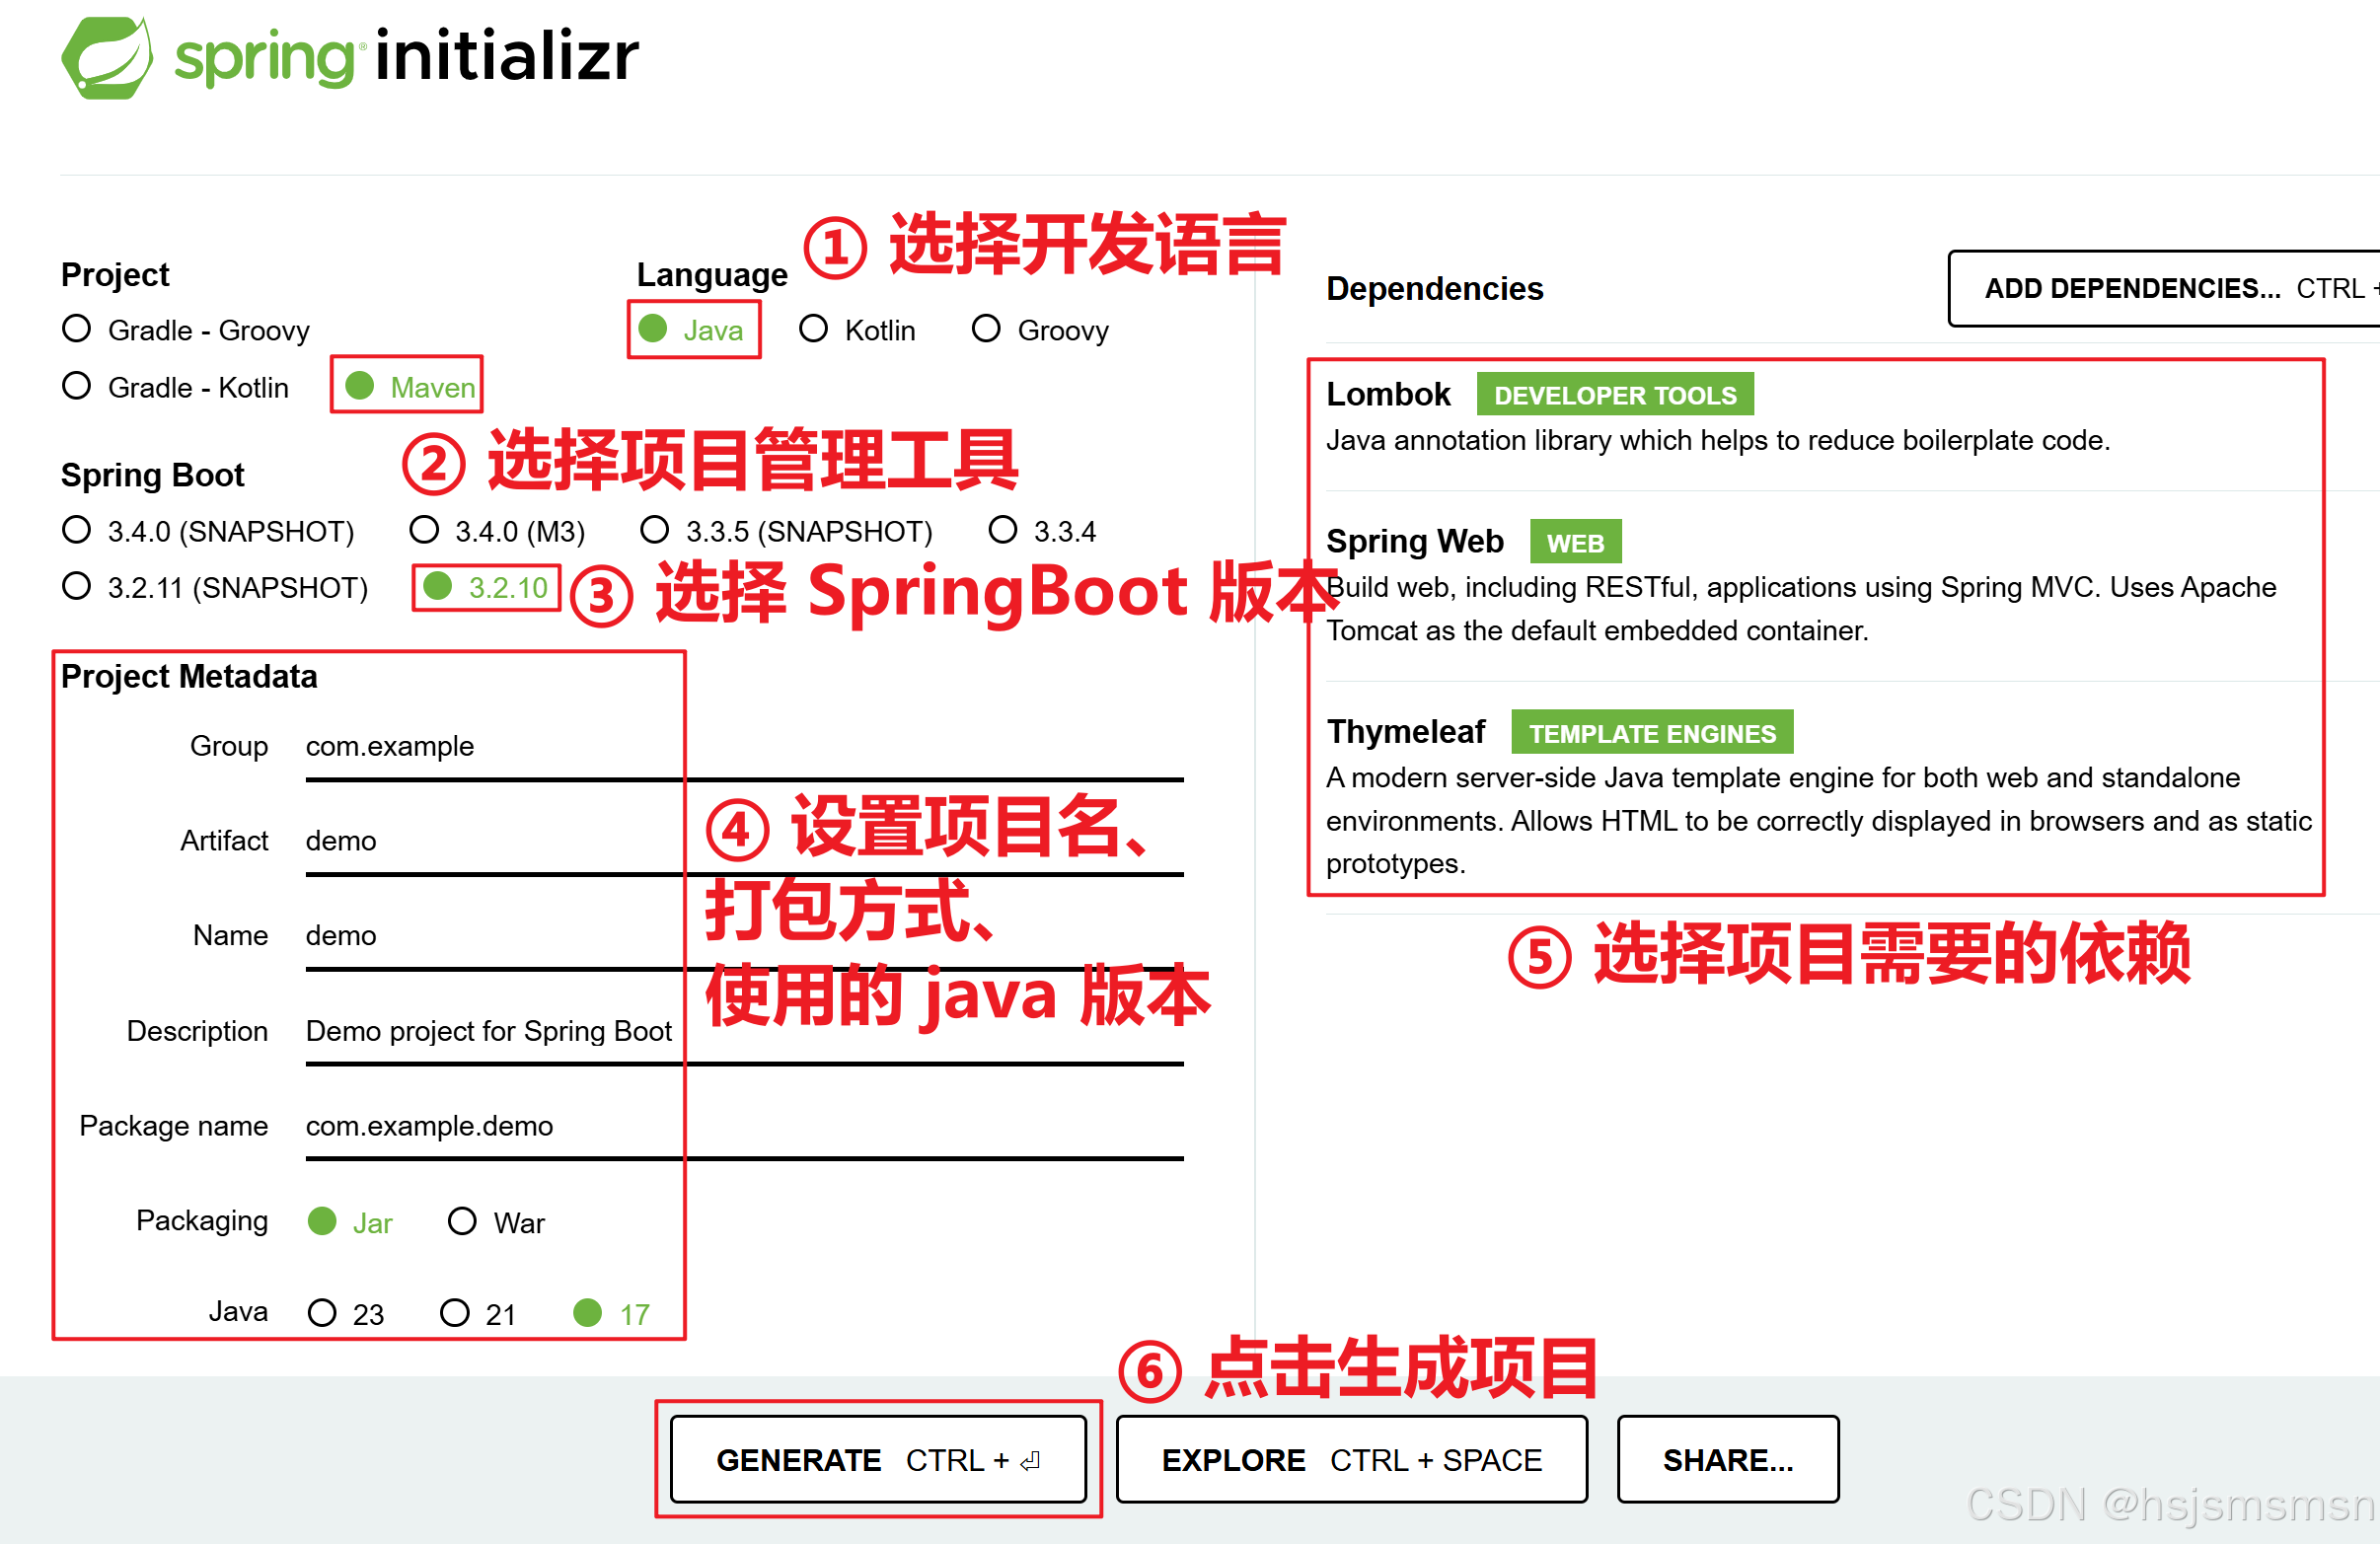
Task: Set Java version to 21
Action: (455, 1313)
